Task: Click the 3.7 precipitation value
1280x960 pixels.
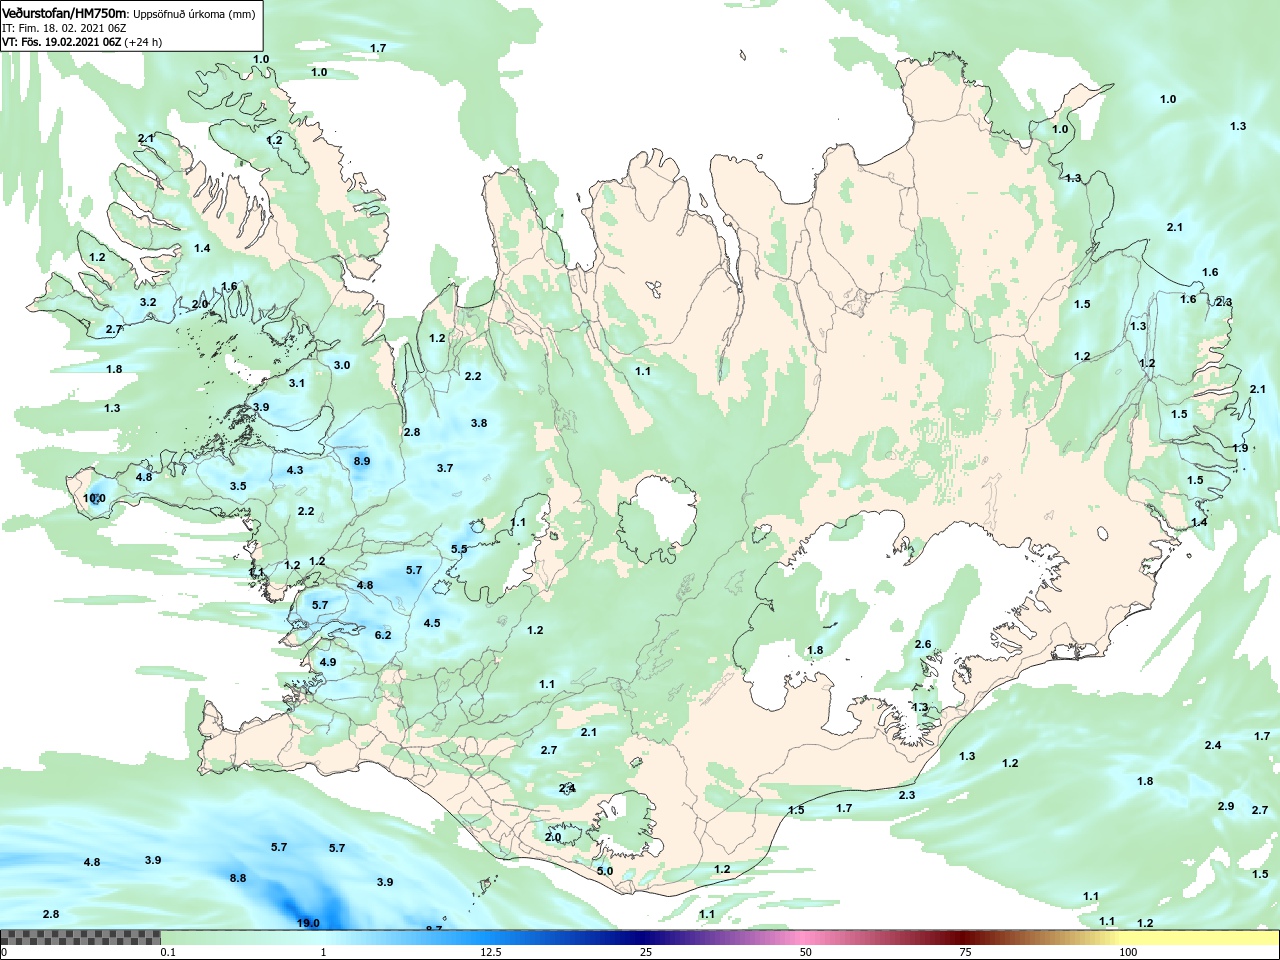Action: pyautogui.click(x=445, y=468)
